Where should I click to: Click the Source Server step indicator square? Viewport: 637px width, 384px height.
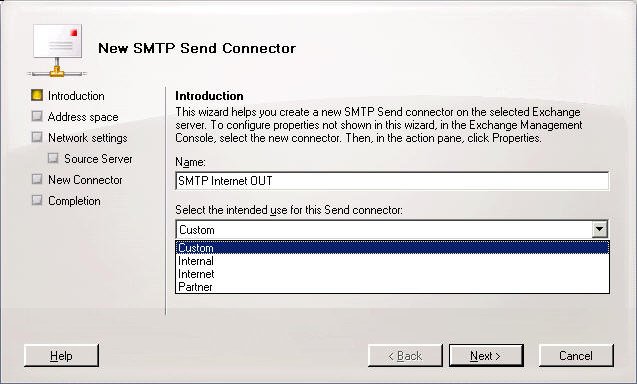click(x=53, y=158)
